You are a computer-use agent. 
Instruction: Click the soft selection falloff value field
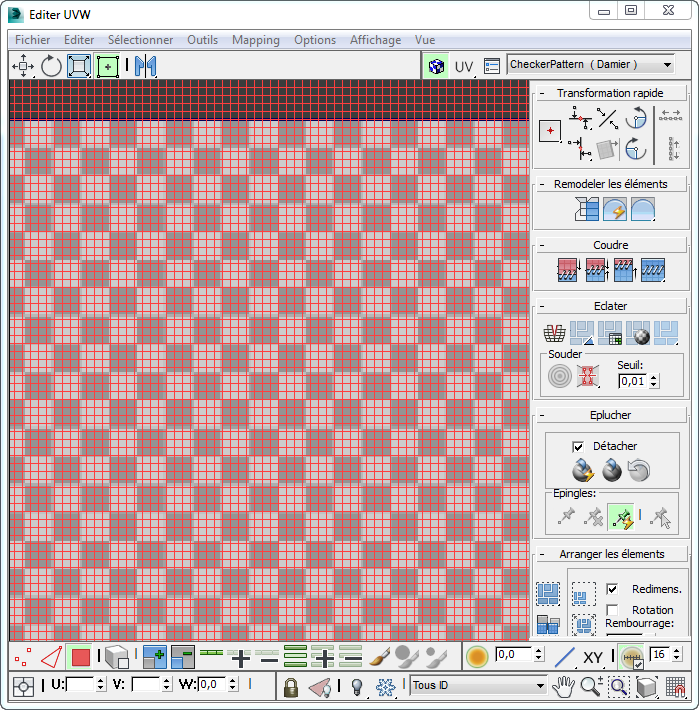click(513, 654)
